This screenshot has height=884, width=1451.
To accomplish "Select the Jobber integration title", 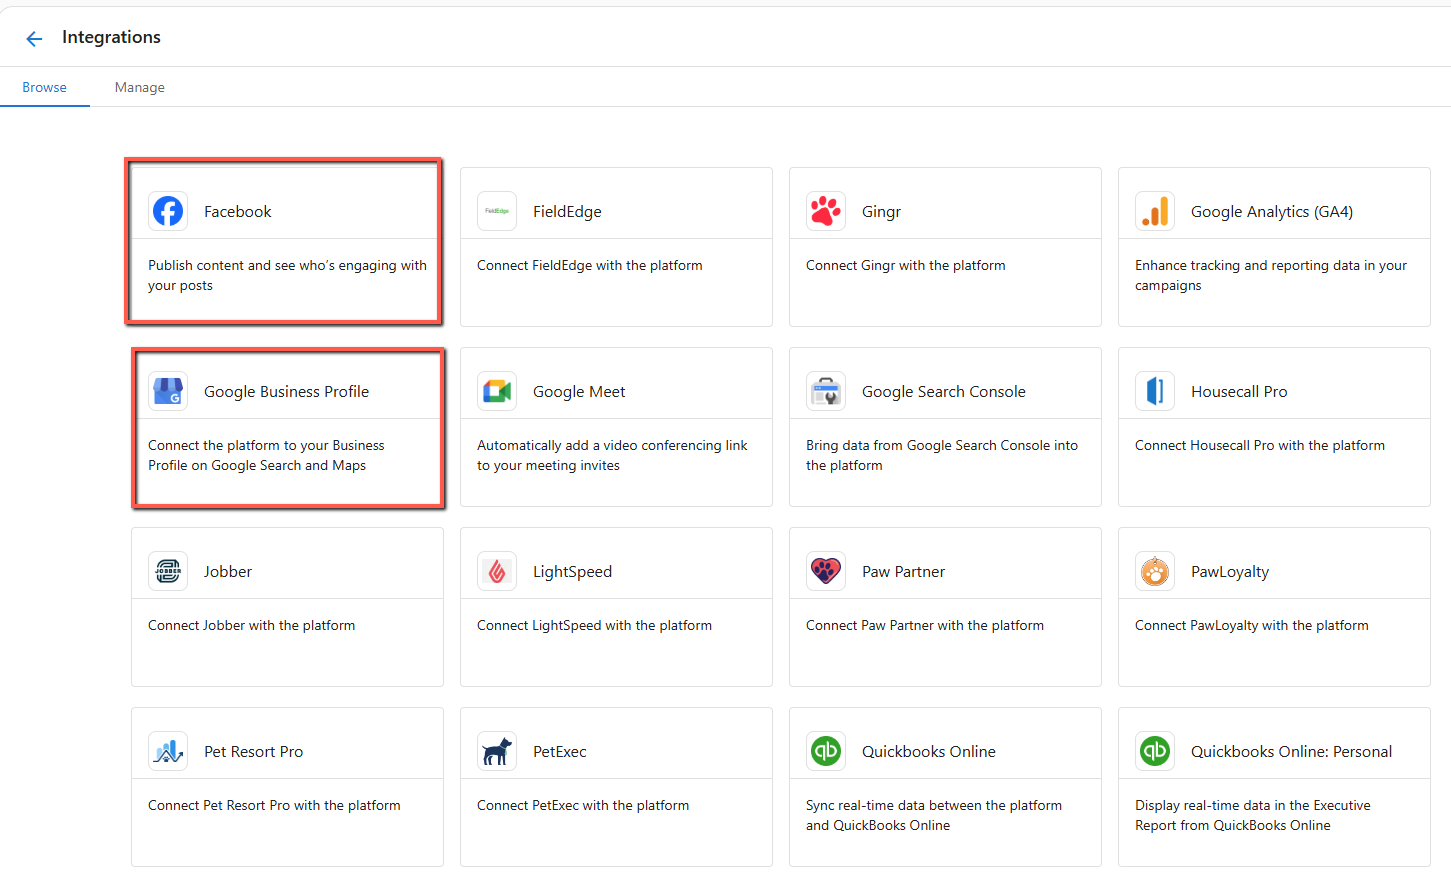I will pyautogui.click(x=228, y=571).
